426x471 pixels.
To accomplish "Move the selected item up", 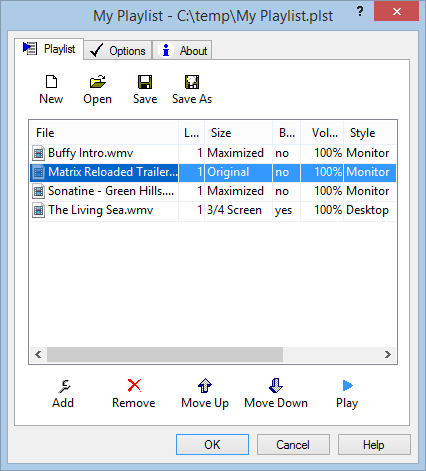I will click(205, 386).
